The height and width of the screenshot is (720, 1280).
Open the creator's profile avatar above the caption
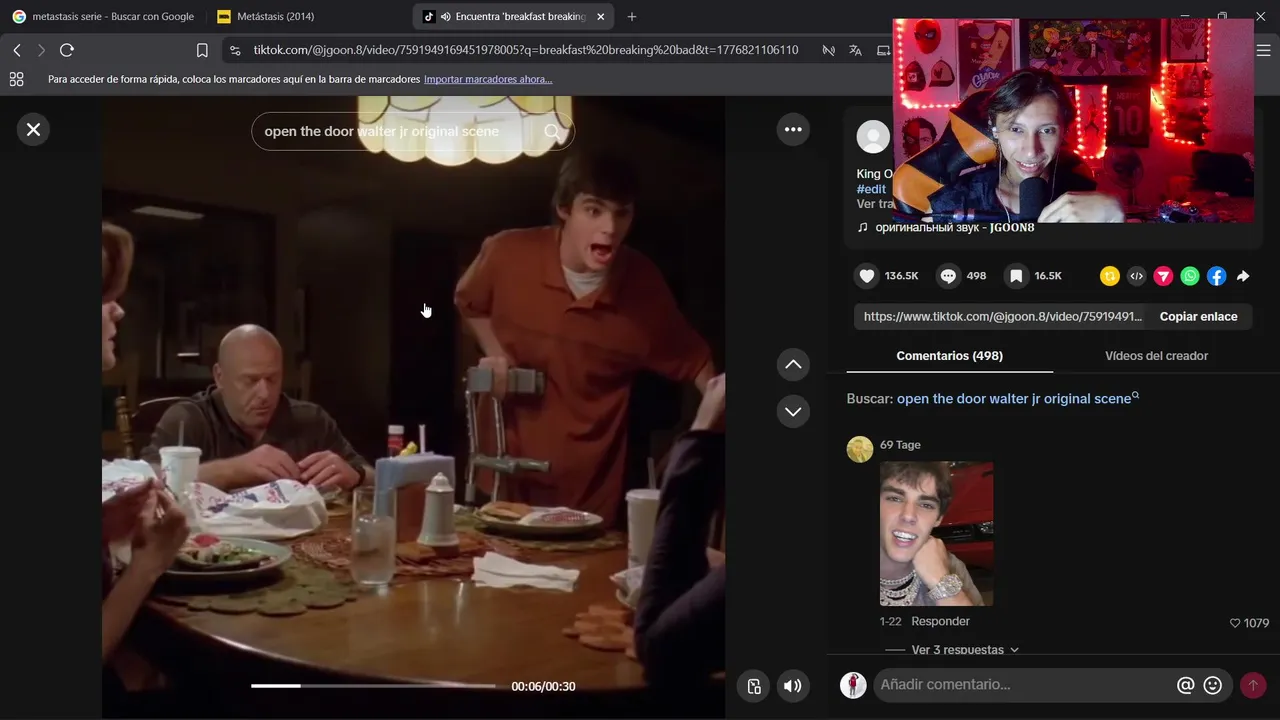click(x=873, y=137)
